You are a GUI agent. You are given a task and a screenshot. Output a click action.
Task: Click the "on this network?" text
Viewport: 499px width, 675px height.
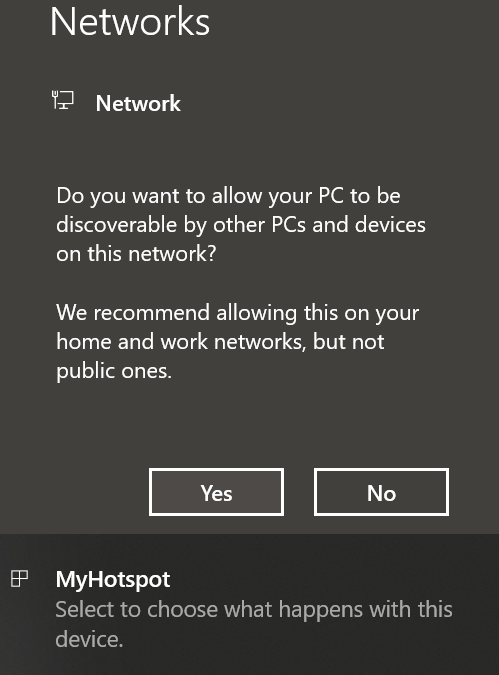(x=136, y=254)
